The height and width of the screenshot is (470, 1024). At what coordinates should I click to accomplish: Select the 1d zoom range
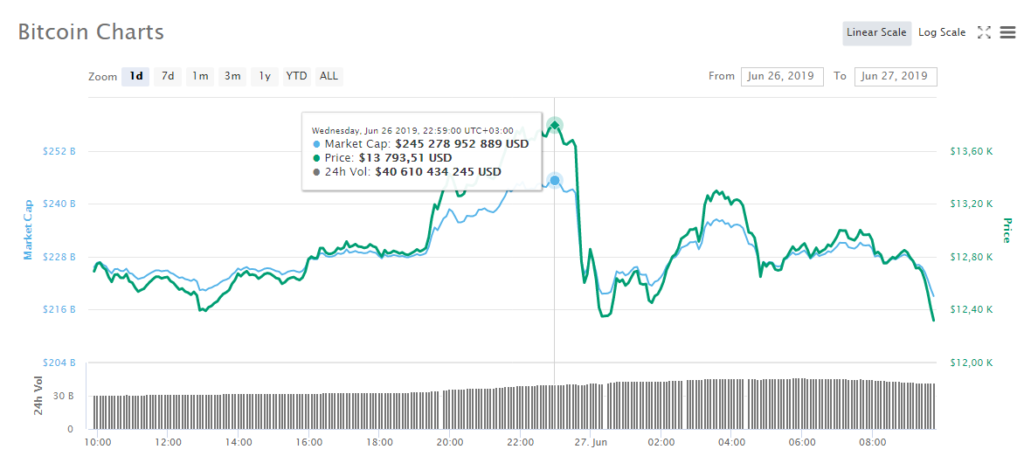click(136, 76)
